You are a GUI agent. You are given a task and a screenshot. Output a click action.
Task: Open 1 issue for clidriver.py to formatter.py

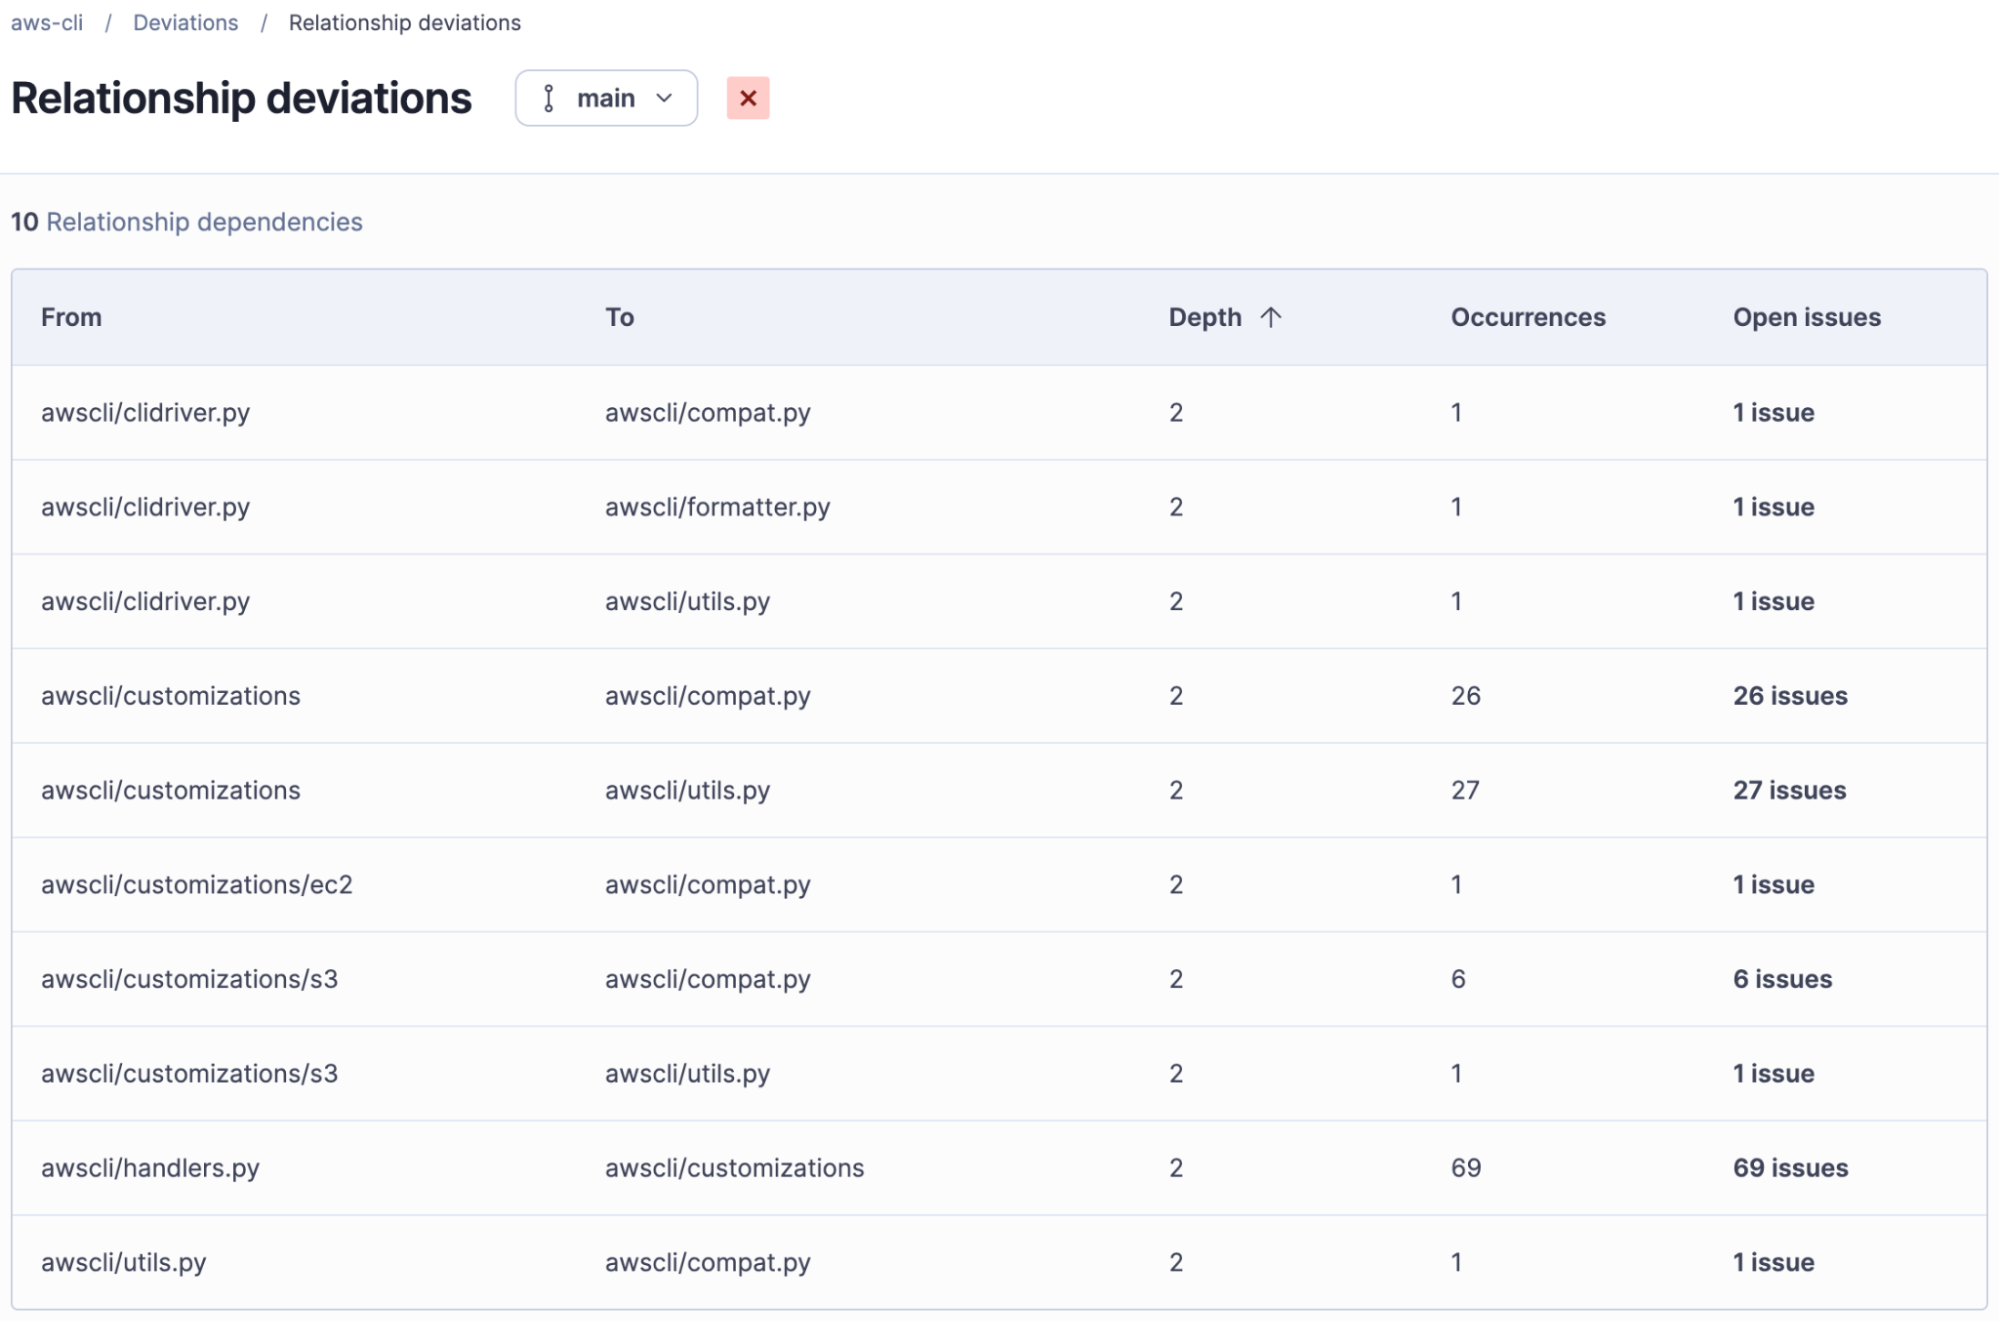[1773, 507]
